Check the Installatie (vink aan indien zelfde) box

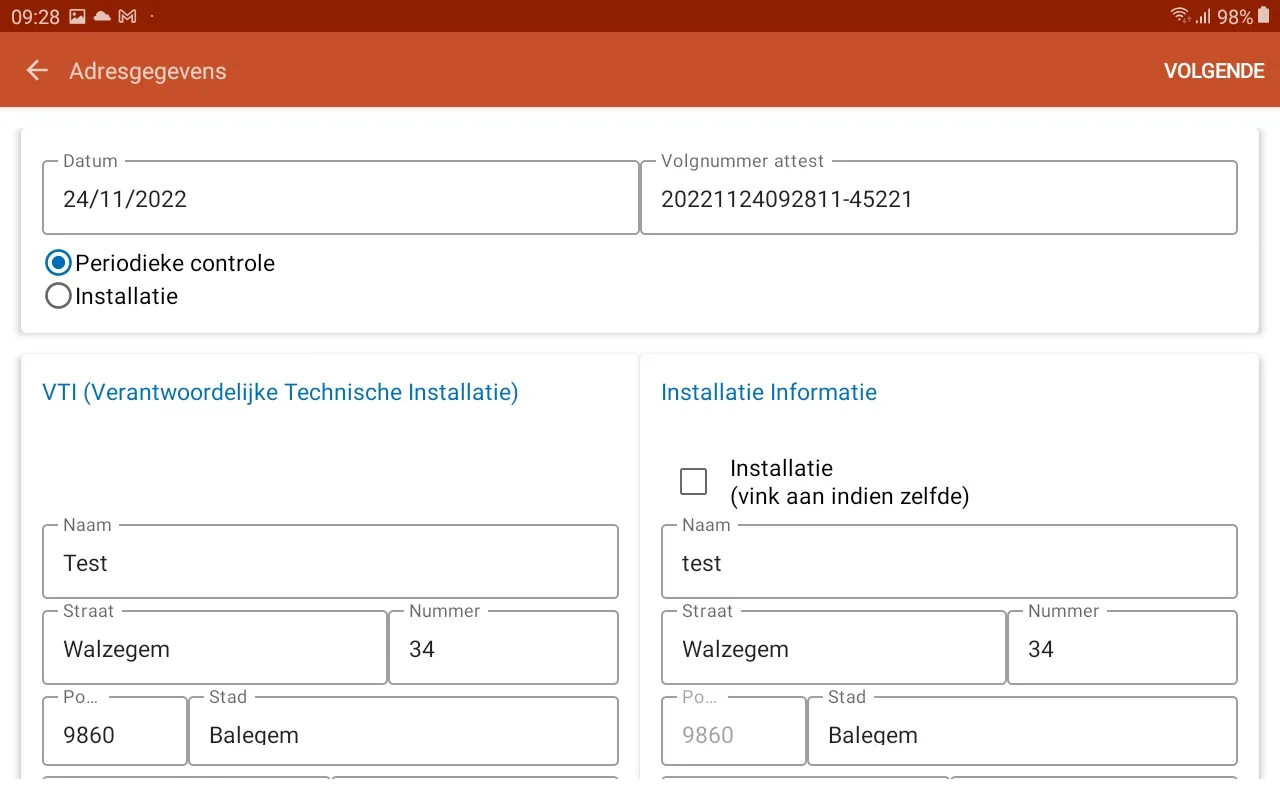point(693,481)
